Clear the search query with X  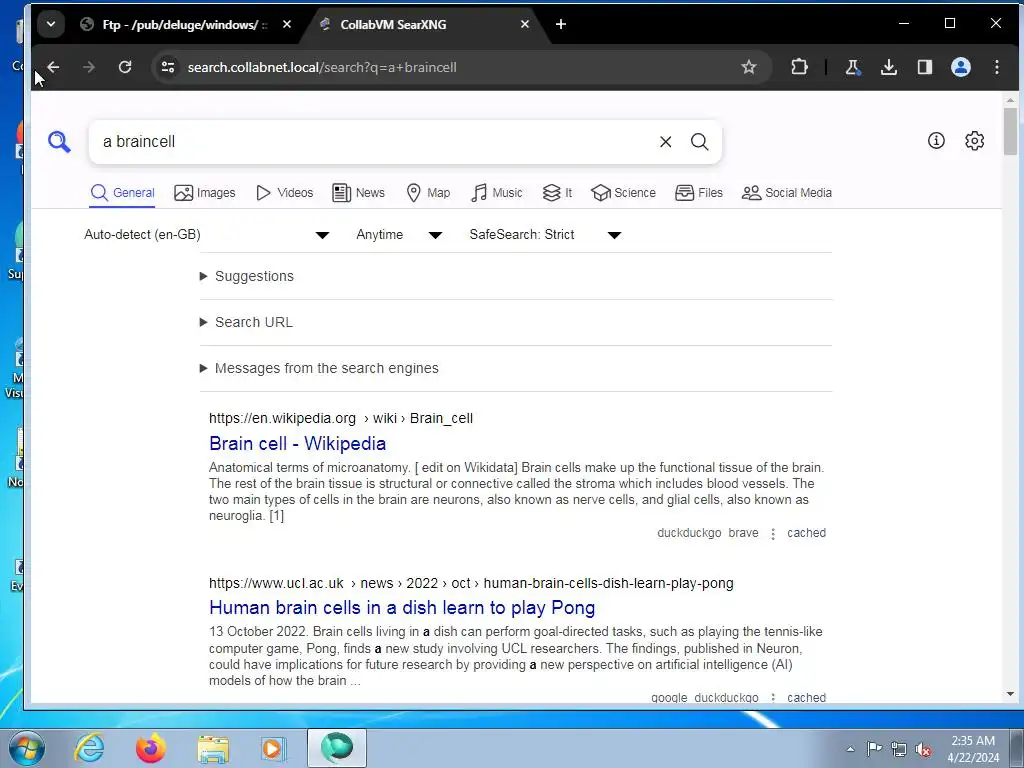tap(665, 142)
